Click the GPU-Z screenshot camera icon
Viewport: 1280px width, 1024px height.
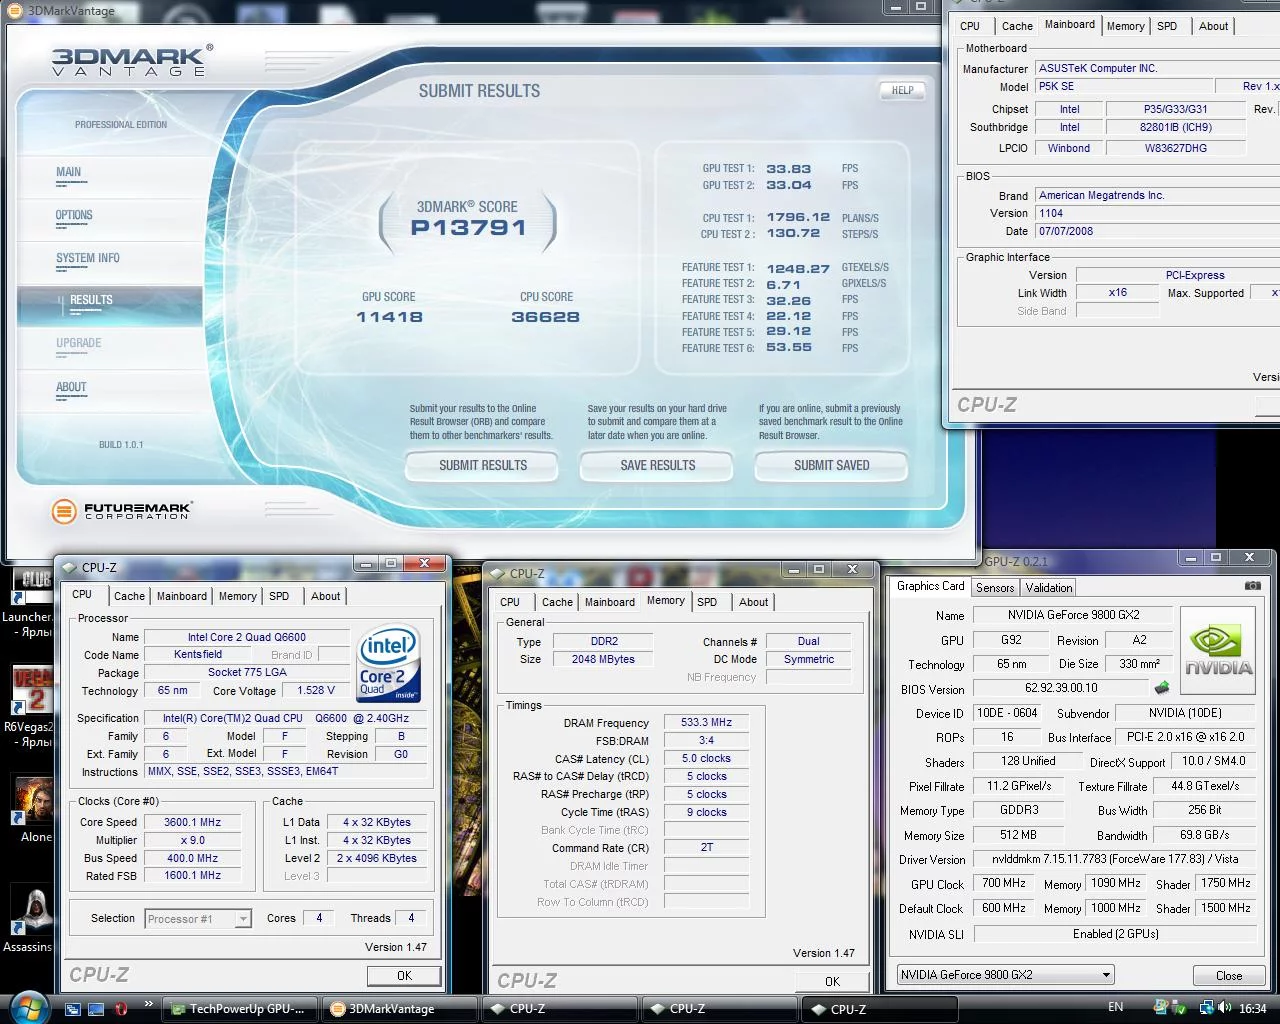[x=1252, y=586]
